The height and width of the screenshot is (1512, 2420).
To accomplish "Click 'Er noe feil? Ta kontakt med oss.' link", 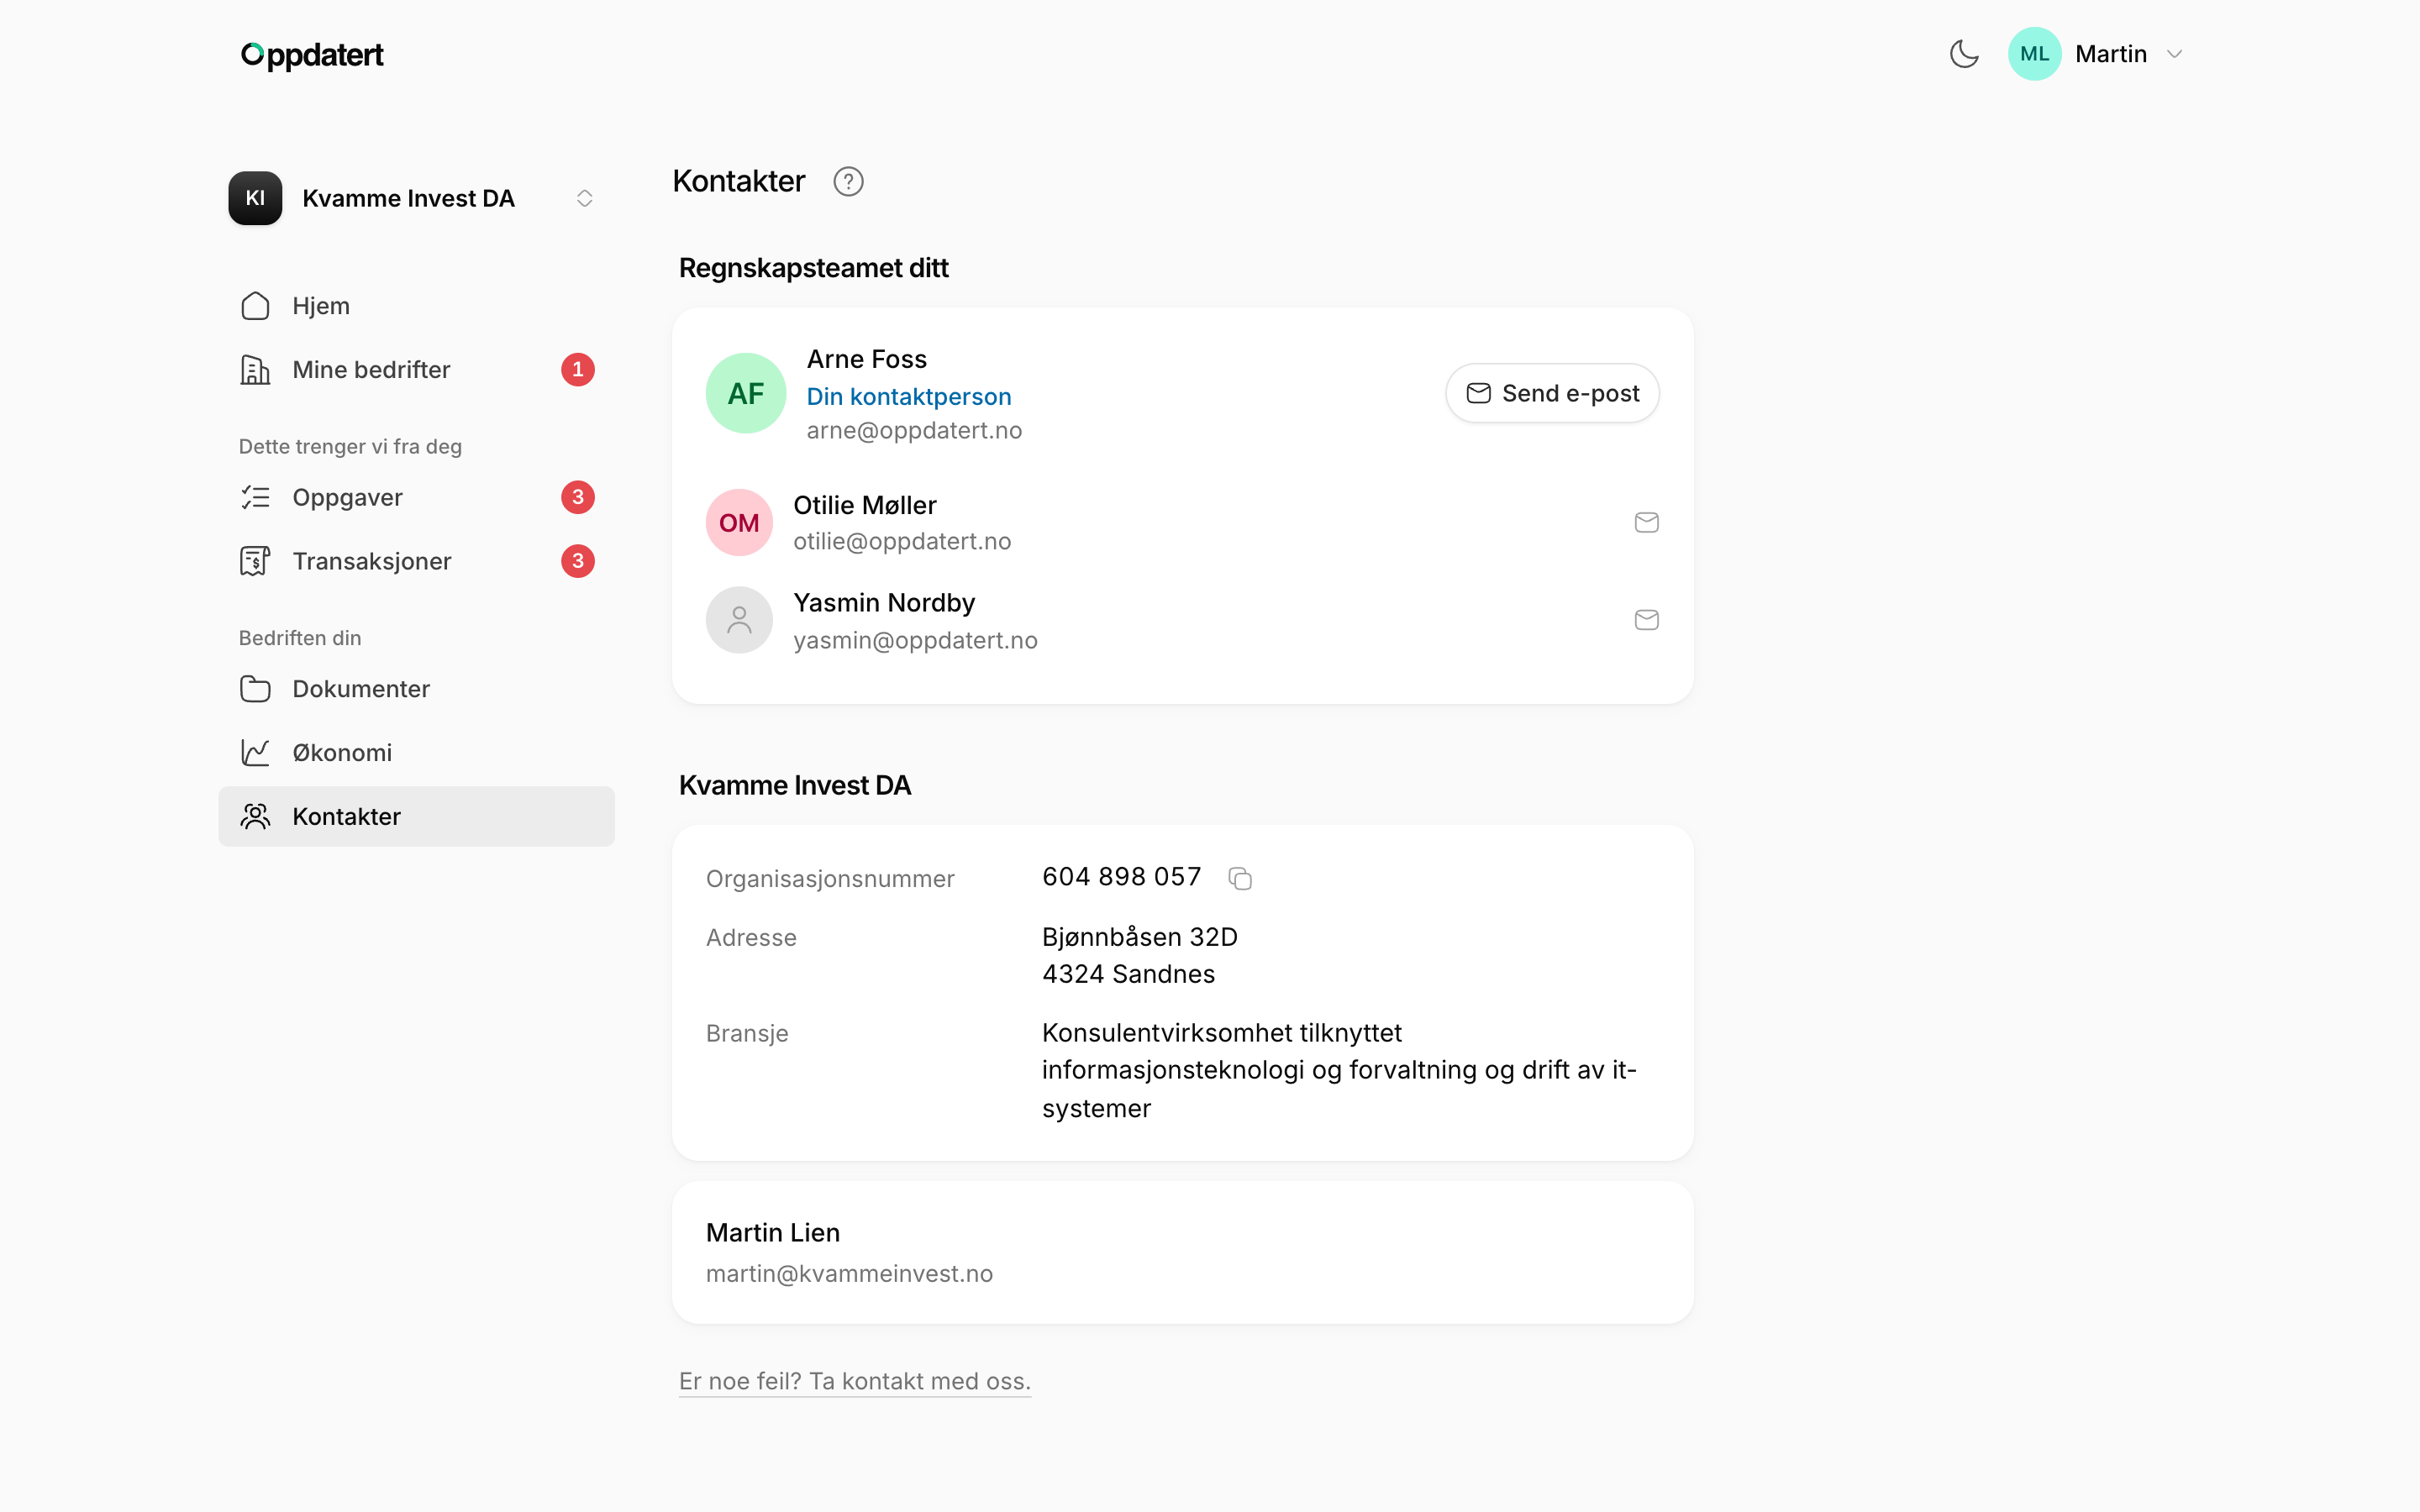I will tap(855, 1381).
